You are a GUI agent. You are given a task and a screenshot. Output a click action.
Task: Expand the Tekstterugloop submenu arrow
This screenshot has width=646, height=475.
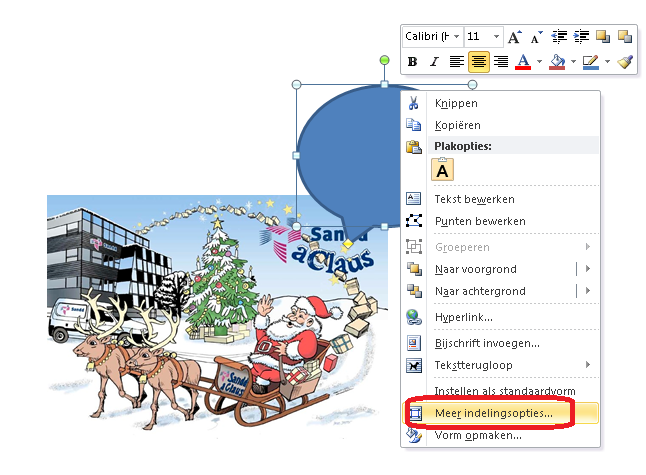point(588,365)
